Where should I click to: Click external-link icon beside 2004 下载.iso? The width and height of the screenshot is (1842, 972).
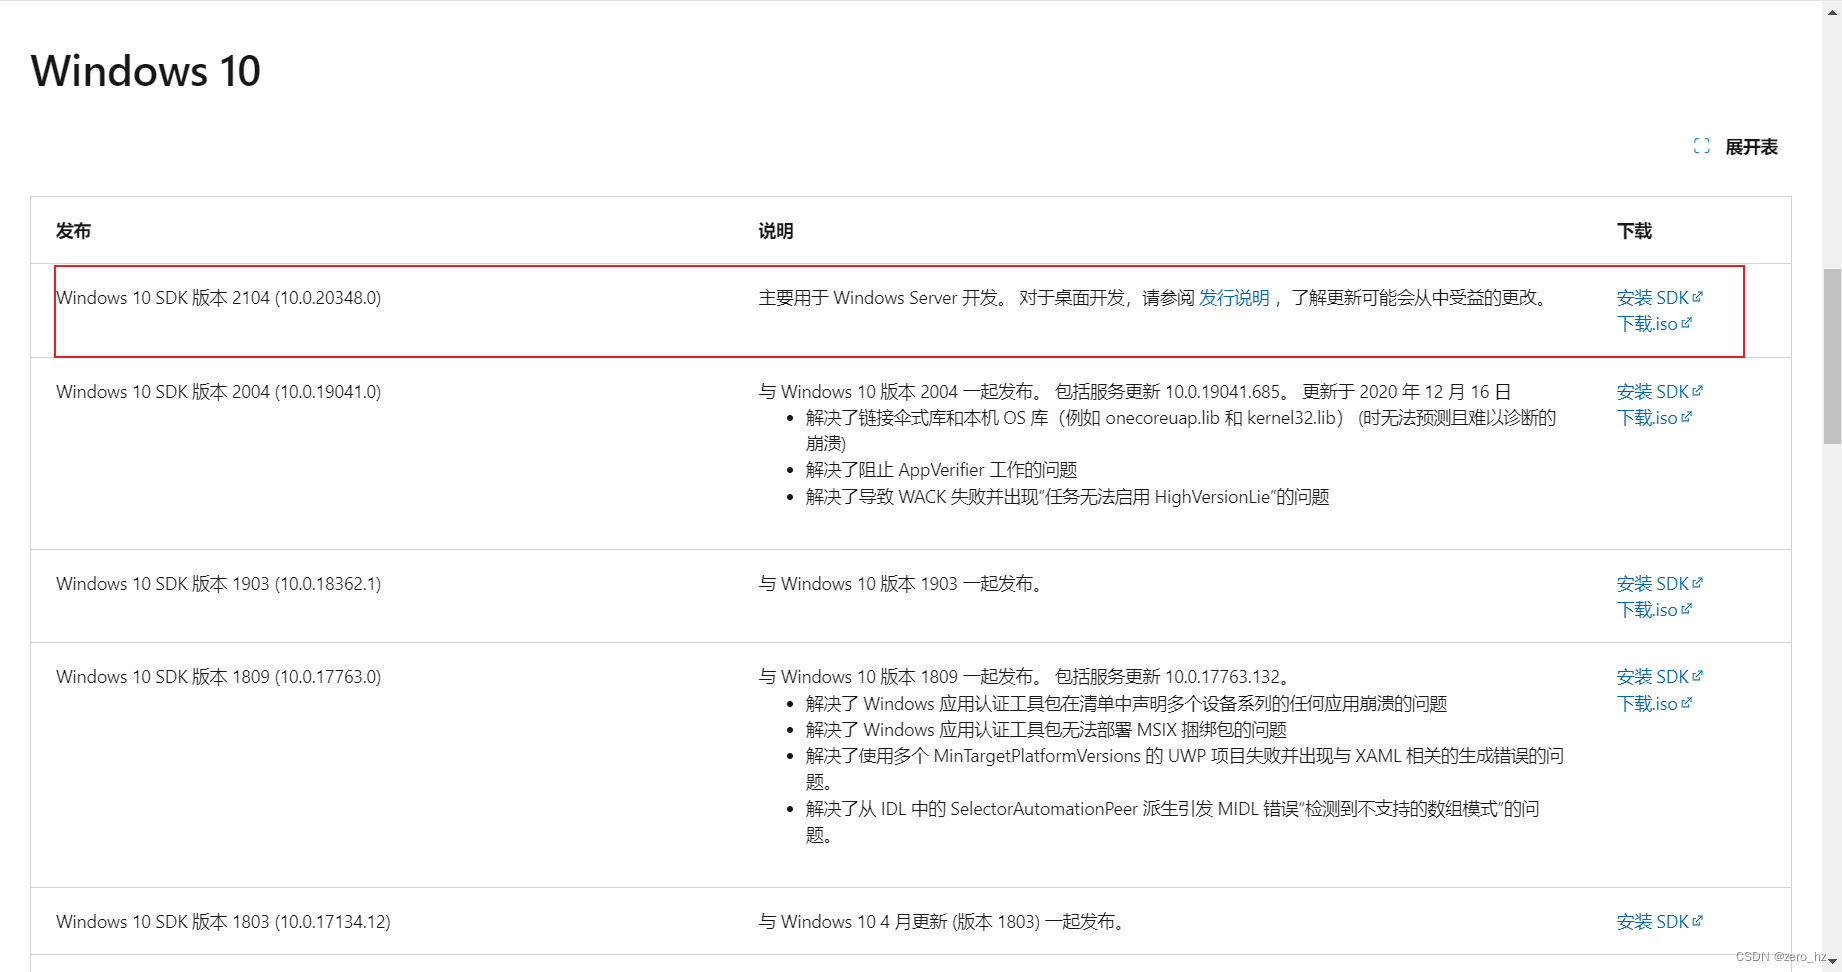tap(1686, 416)
